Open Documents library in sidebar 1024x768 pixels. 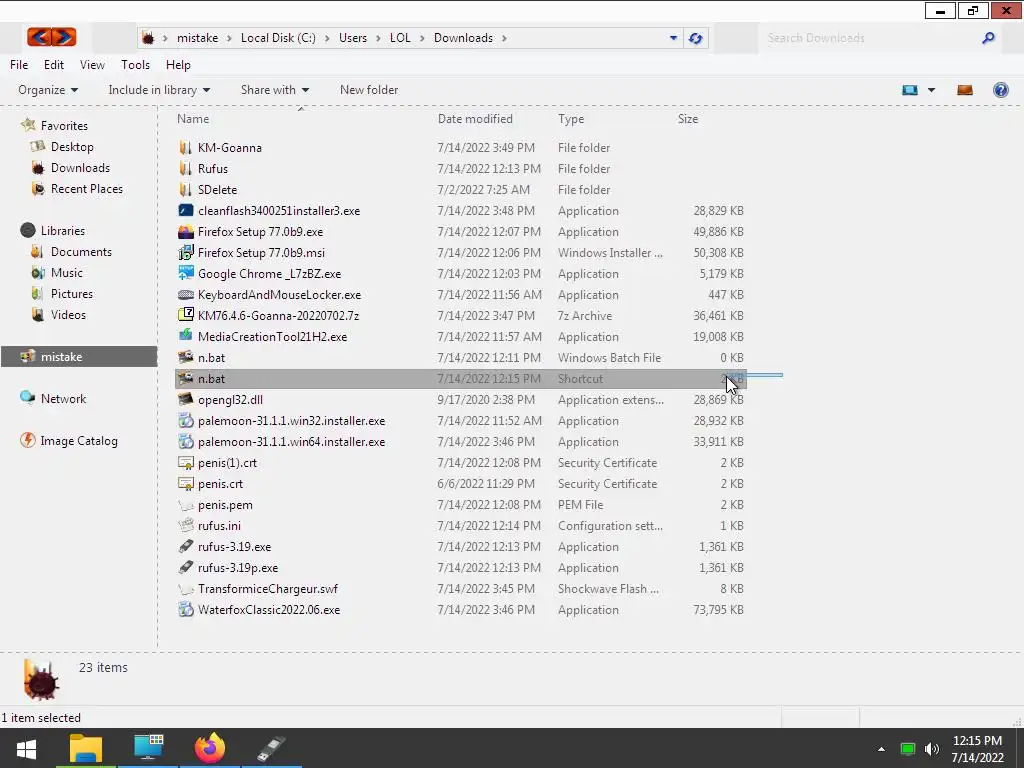pyautogui.click(x=81, y=251)
